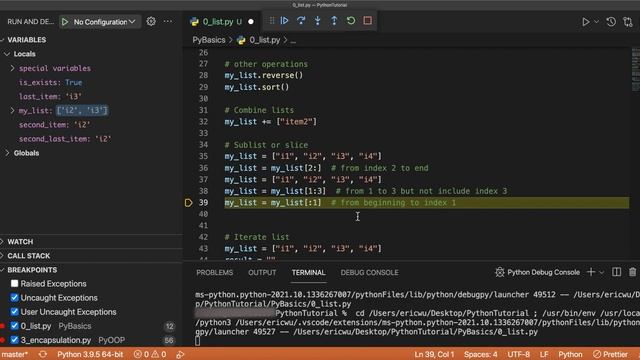Screen dimensions: 640x360
Task: Click the Continue debug button
Action: click(284, 20)
